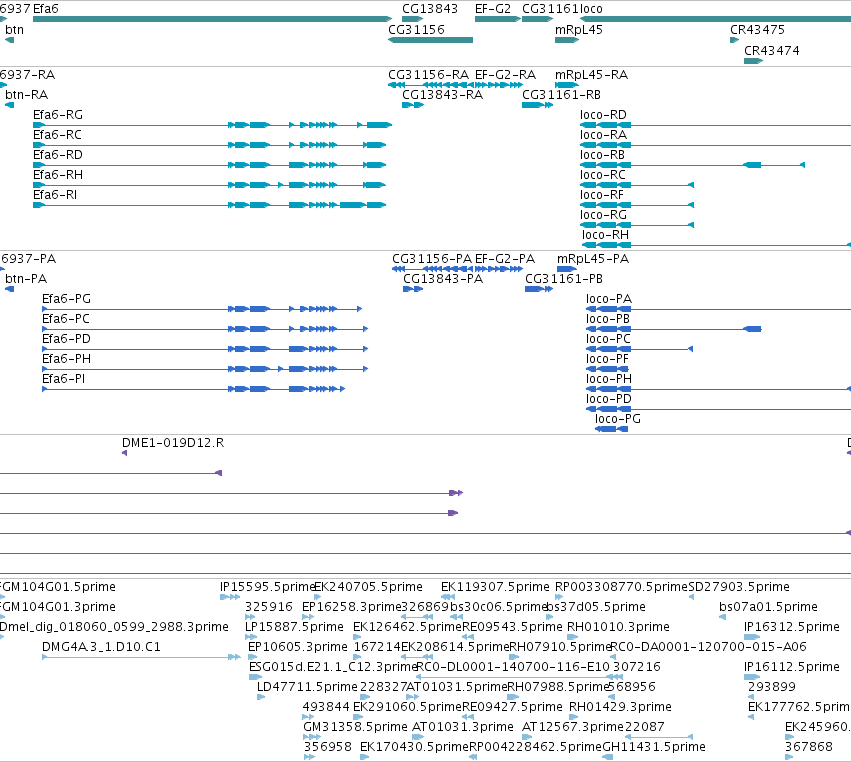This screenshot has height=762, width=851.
Task: Select the Efa6 gene label
Action: (x=46, y=9)
